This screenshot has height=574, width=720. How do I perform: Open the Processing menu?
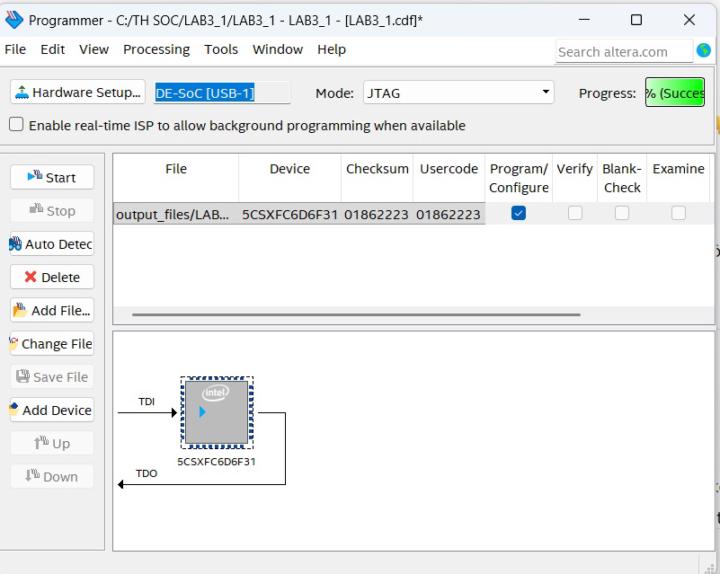pos(156,49)
